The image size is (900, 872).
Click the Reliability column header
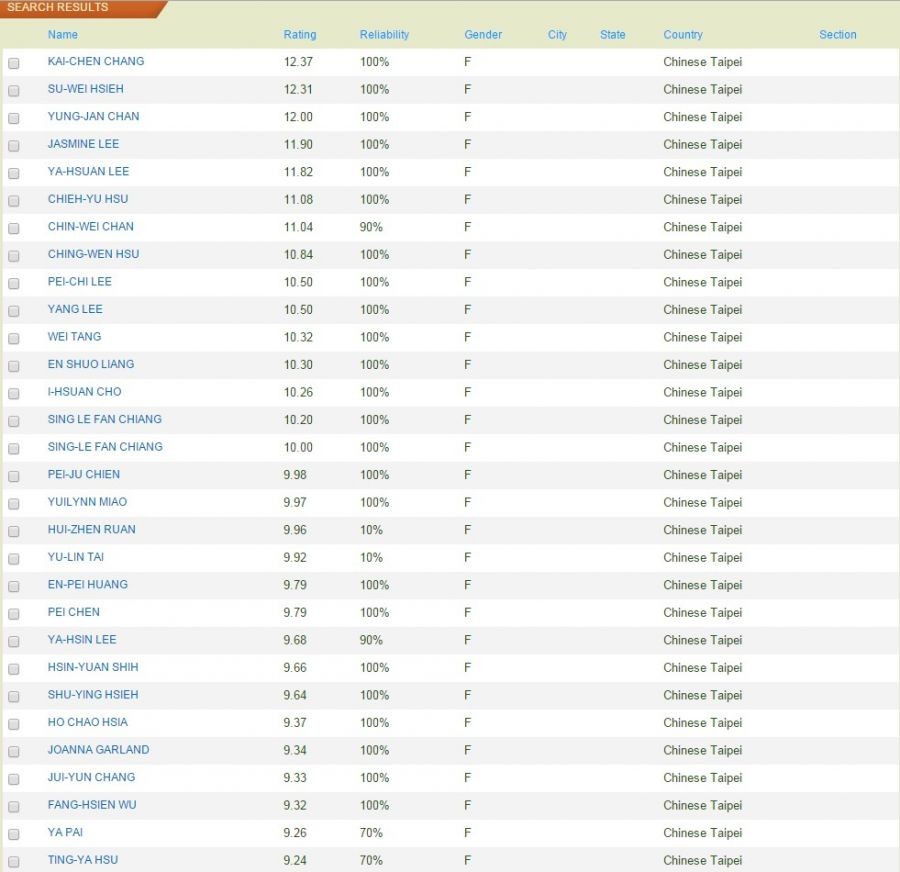(x=384, y=34)
